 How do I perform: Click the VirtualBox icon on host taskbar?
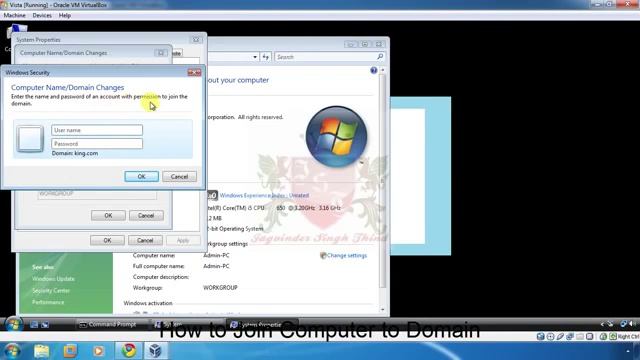pos(155,351)
